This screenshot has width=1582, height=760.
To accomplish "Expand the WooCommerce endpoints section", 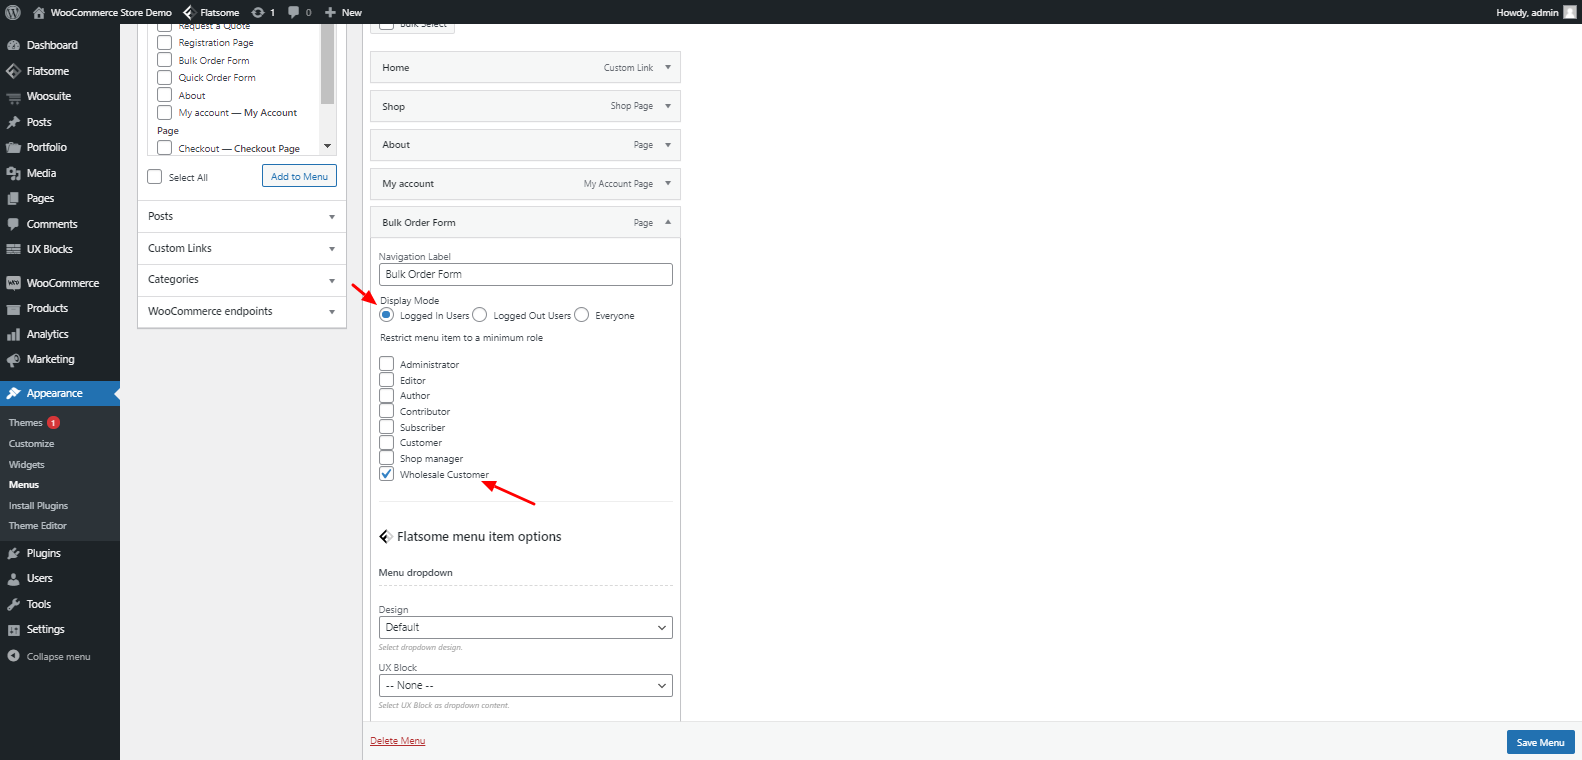I will (242, 311).
